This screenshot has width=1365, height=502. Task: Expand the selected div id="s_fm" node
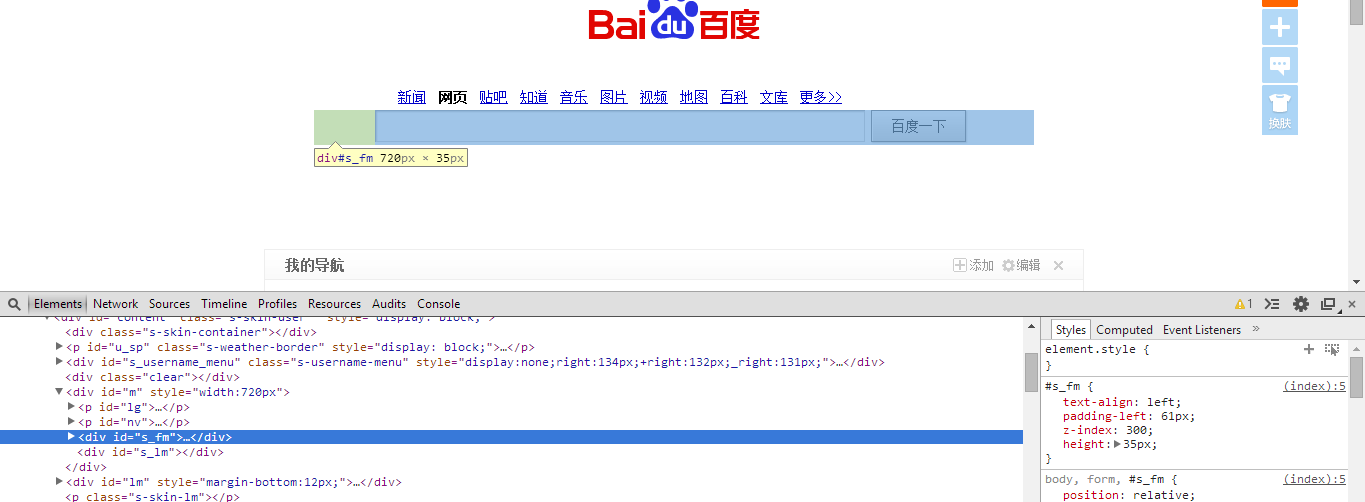(x=71, y=437)
